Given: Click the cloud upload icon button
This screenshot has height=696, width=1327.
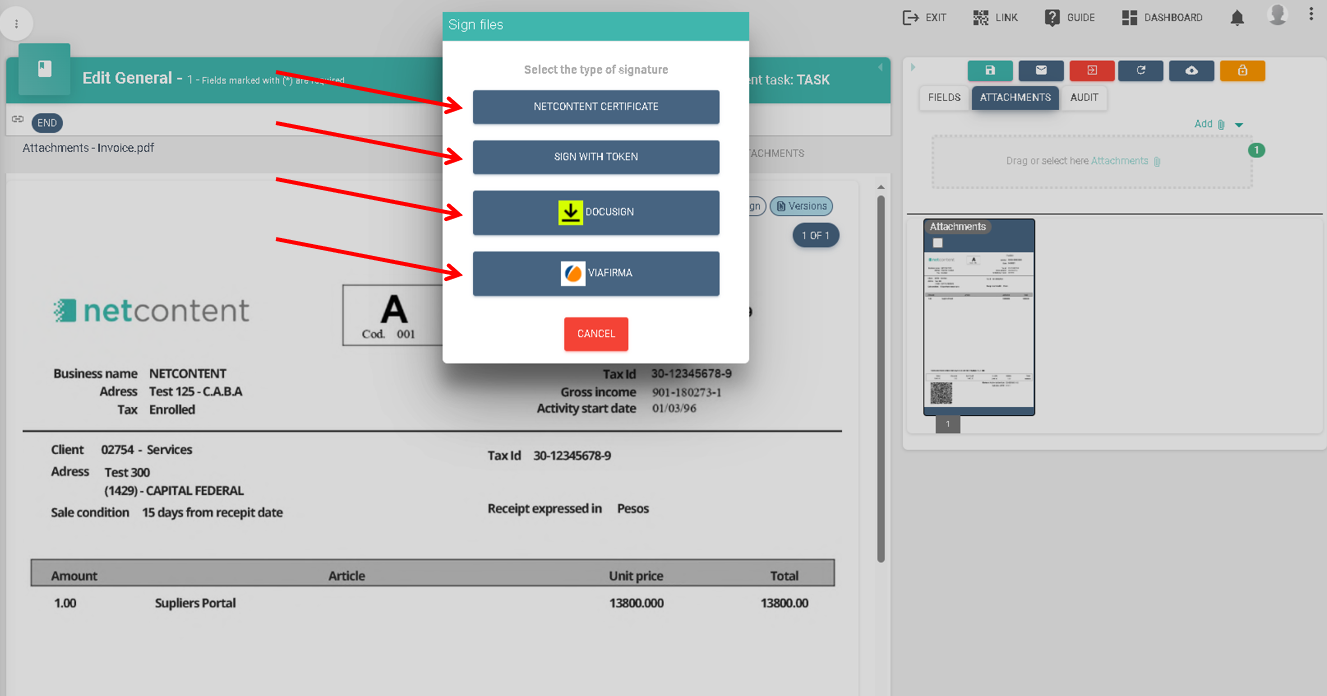Looking at the screenshot, I should click(1191, 70).
